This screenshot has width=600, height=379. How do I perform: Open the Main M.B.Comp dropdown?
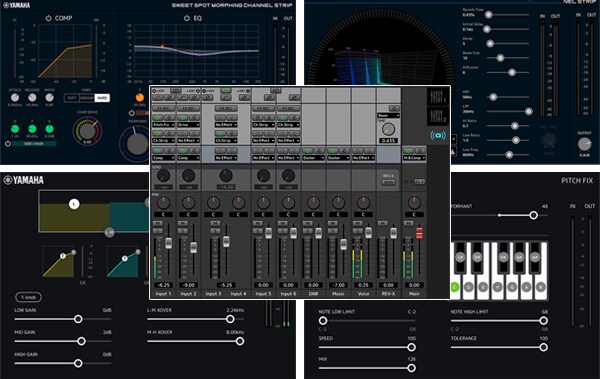[x=414, y=158]
